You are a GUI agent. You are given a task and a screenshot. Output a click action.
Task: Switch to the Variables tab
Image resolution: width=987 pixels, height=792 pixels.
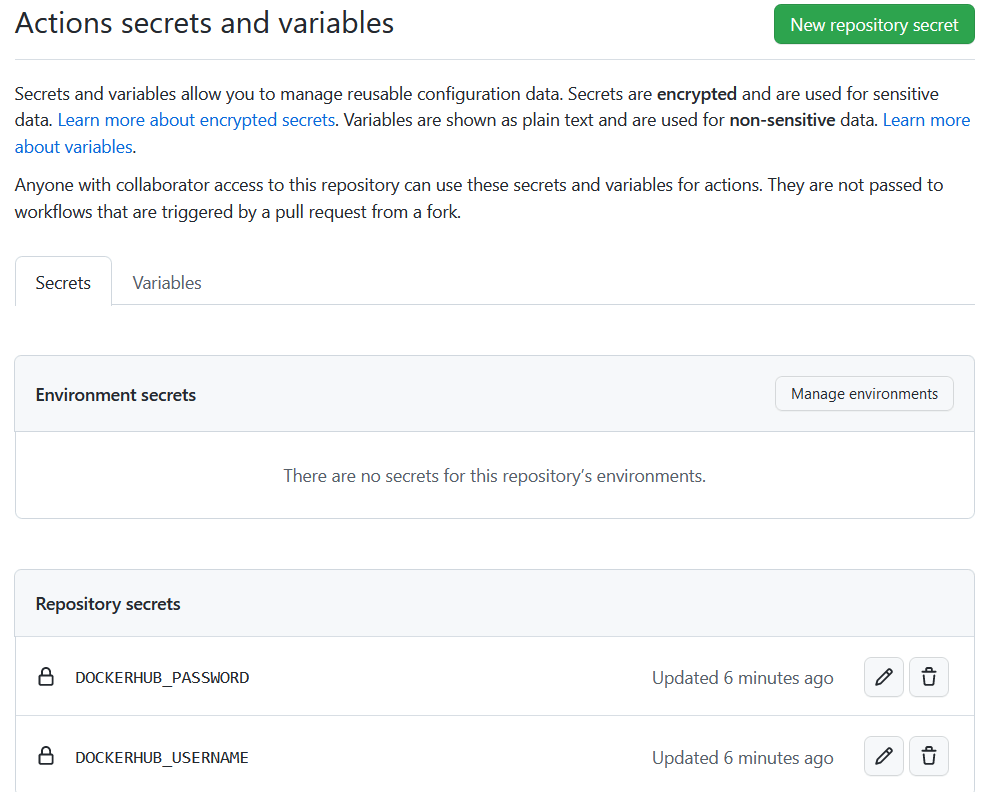tap(167, 283)
